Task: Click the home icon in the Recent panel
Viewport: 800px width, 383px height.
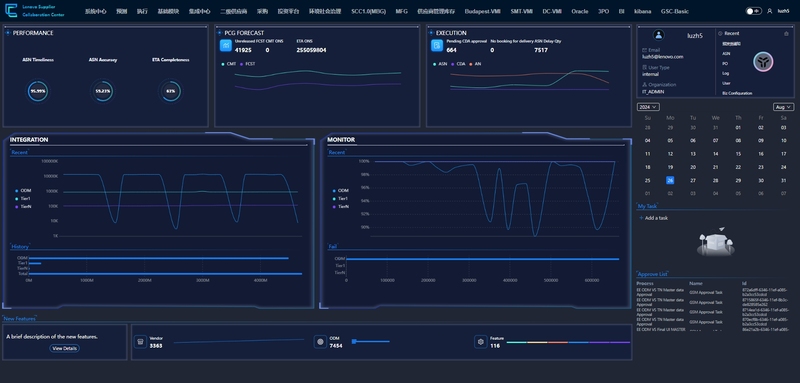Action: click(786, 34)
